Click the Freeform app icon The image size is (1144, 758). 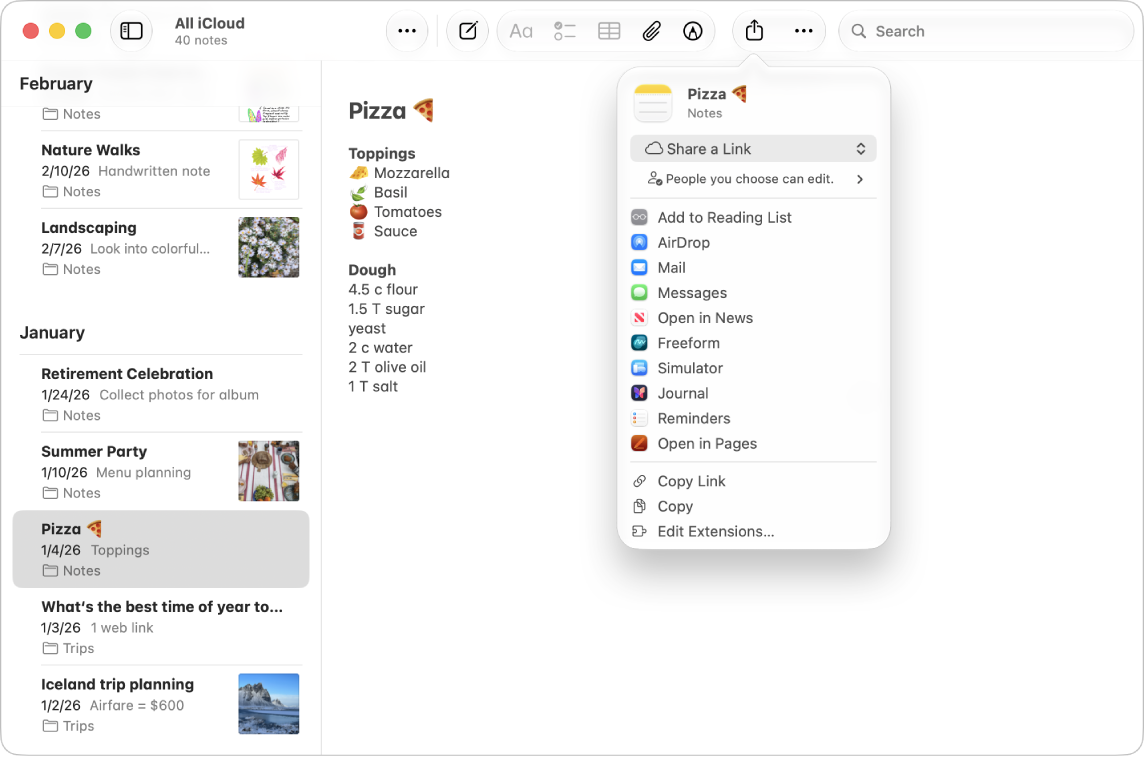click(639, 343)
